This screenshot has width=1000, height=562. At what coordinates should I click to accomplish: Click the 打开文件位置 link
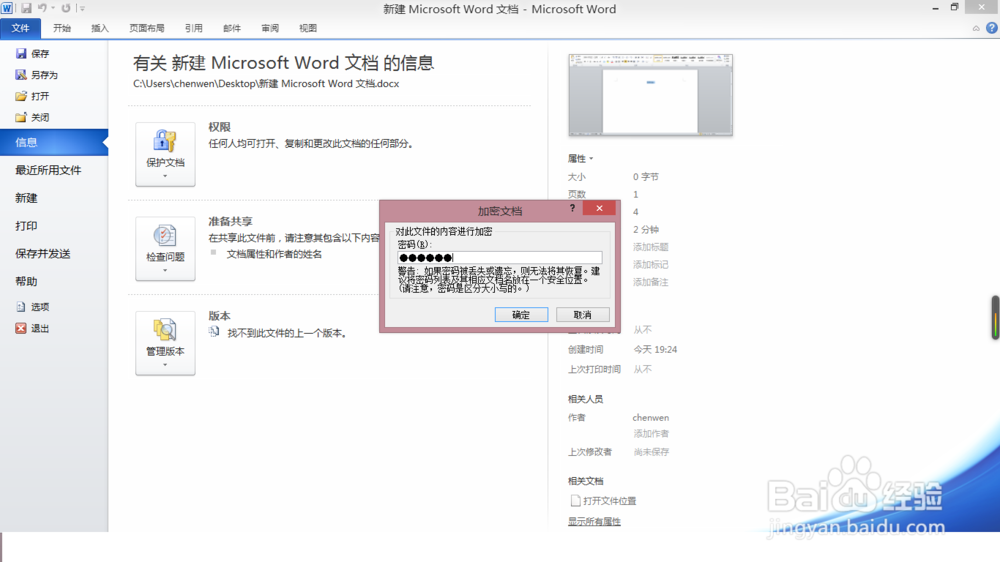610,501
